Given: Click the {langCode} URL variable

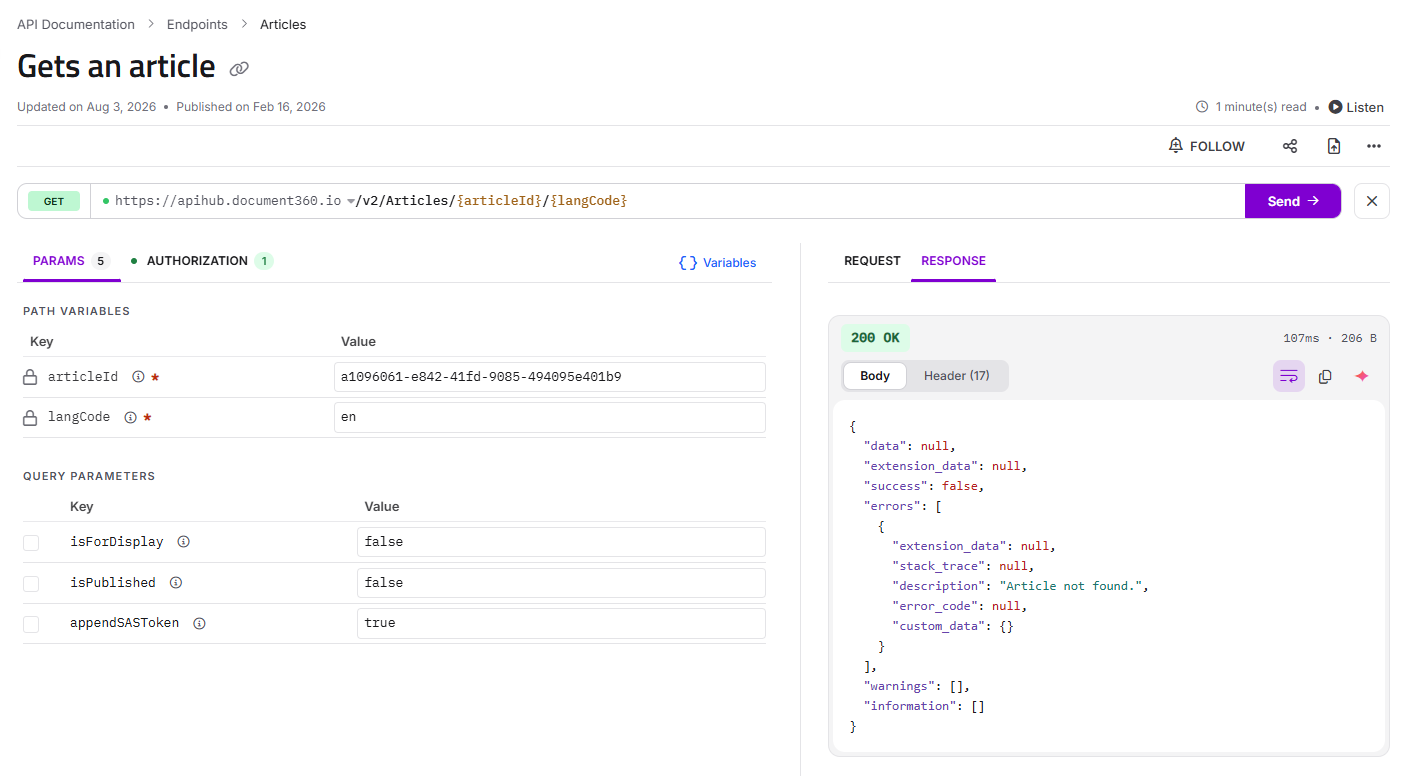Looking at the screenshot, I should (589, 201).
